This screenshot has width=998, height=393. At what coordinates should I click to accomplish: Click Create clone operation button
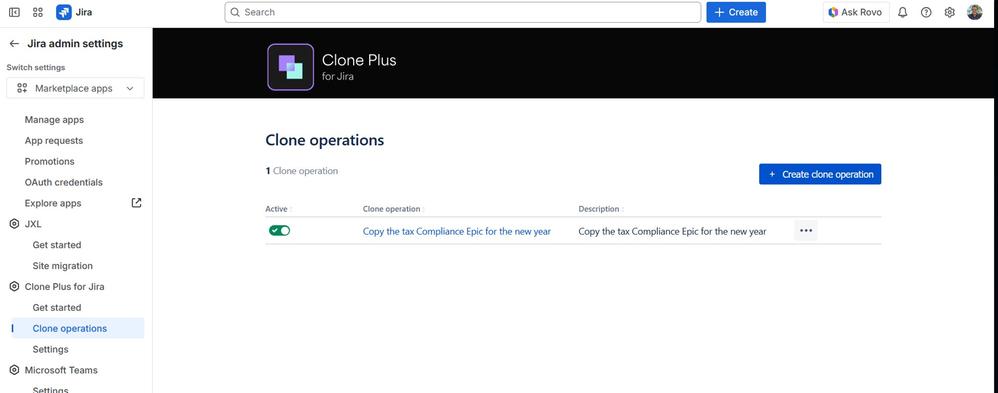pyautogui.click(x=820, y=174)
